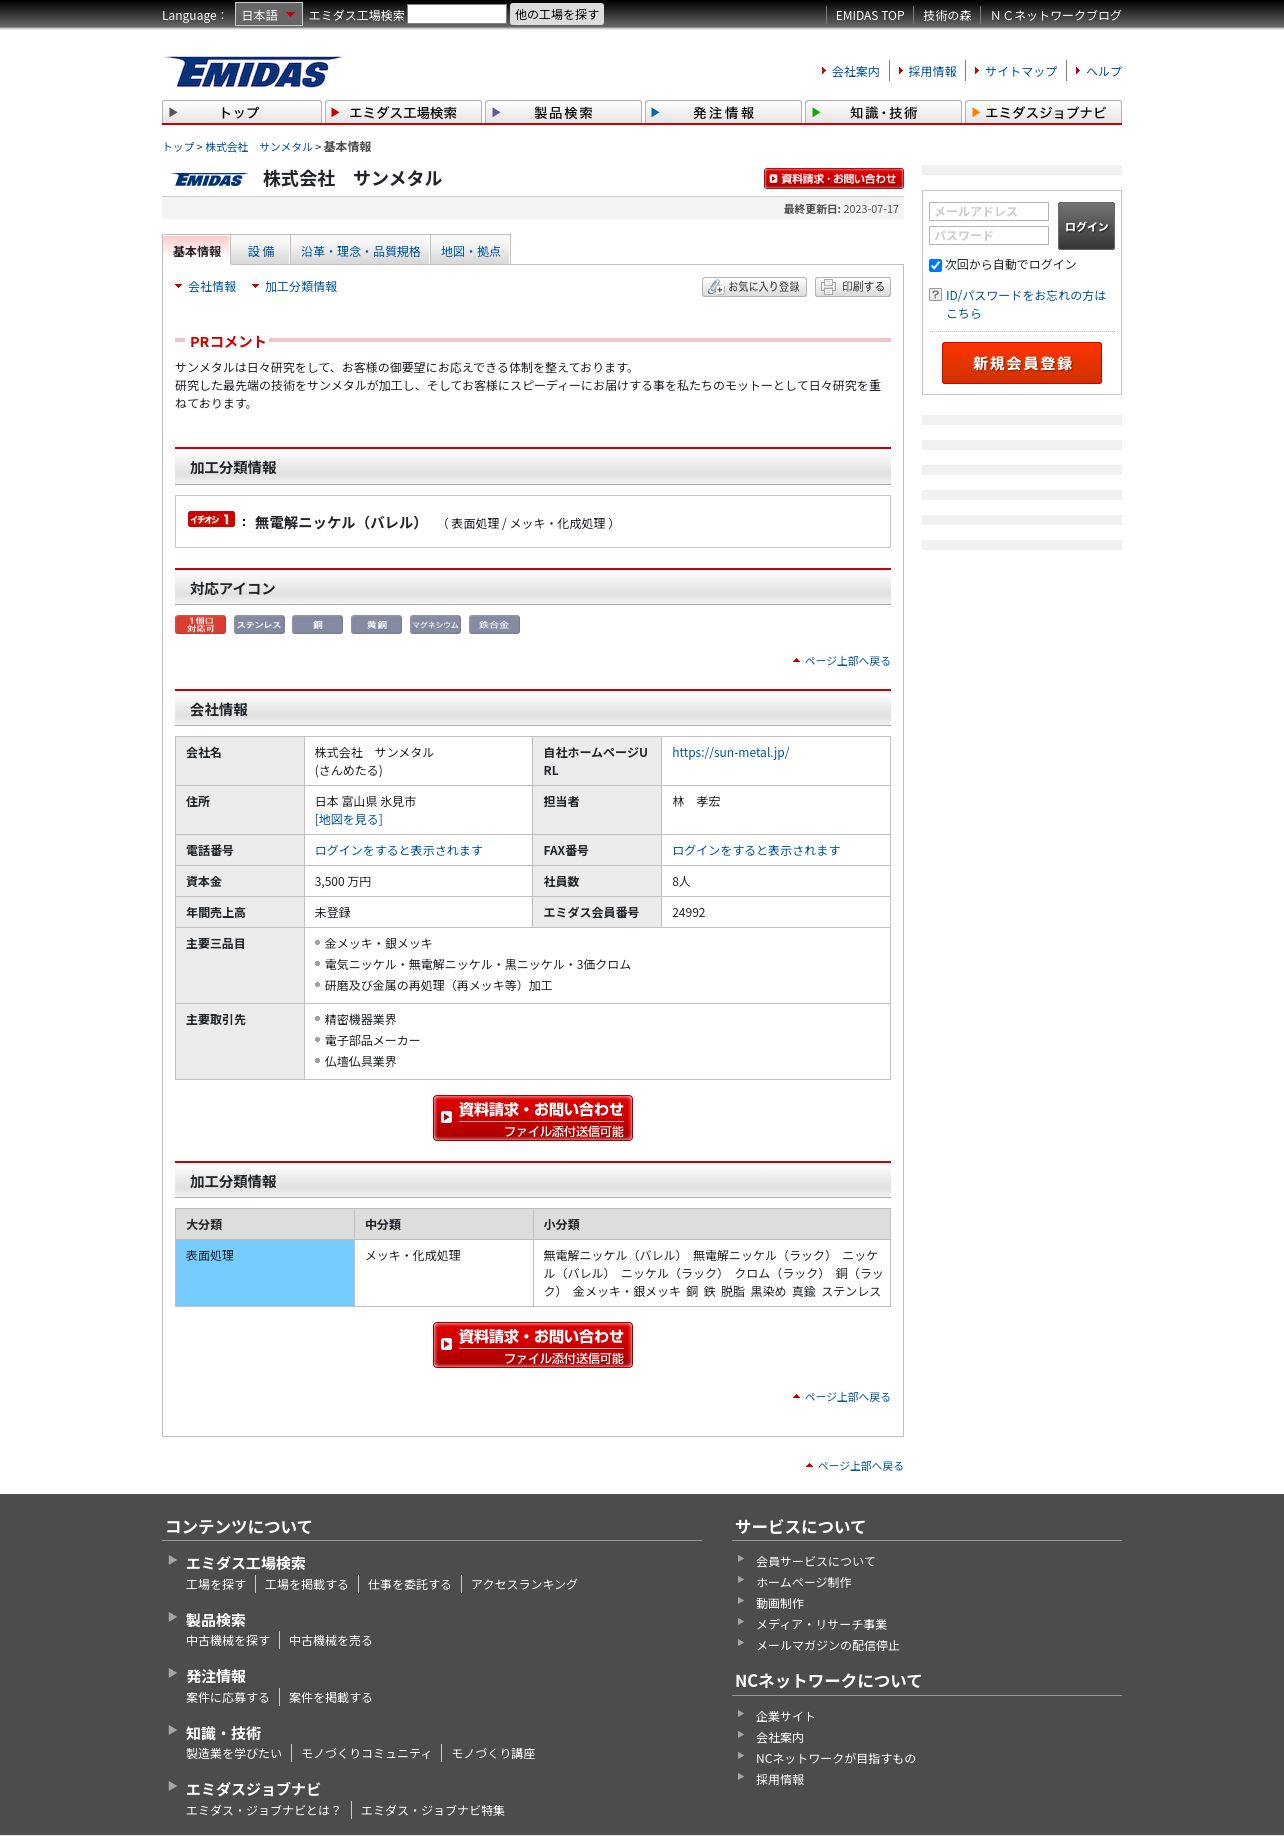Open the 知識・技術 navigation menu
Image resolution: width=1284 pixels, height=1845 pixels.
(x=883, y=112)
